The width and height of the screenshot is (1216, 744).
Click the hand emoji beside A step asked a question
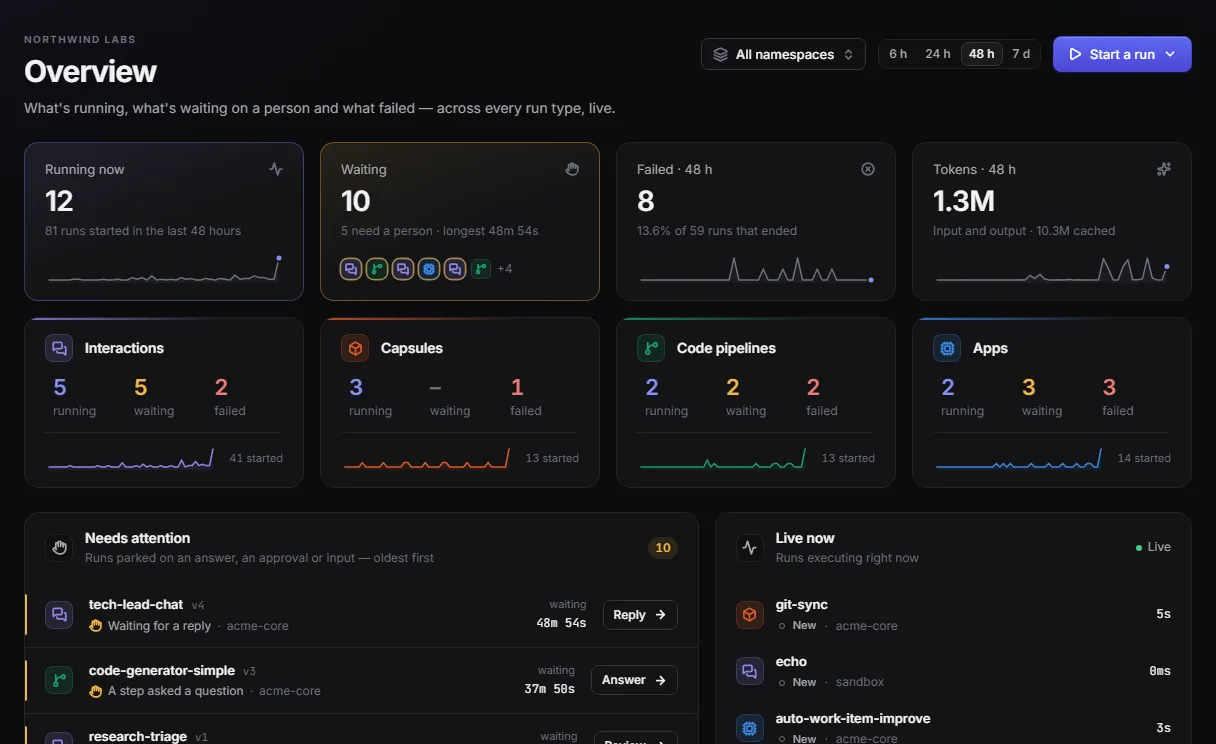pos(96,691)
